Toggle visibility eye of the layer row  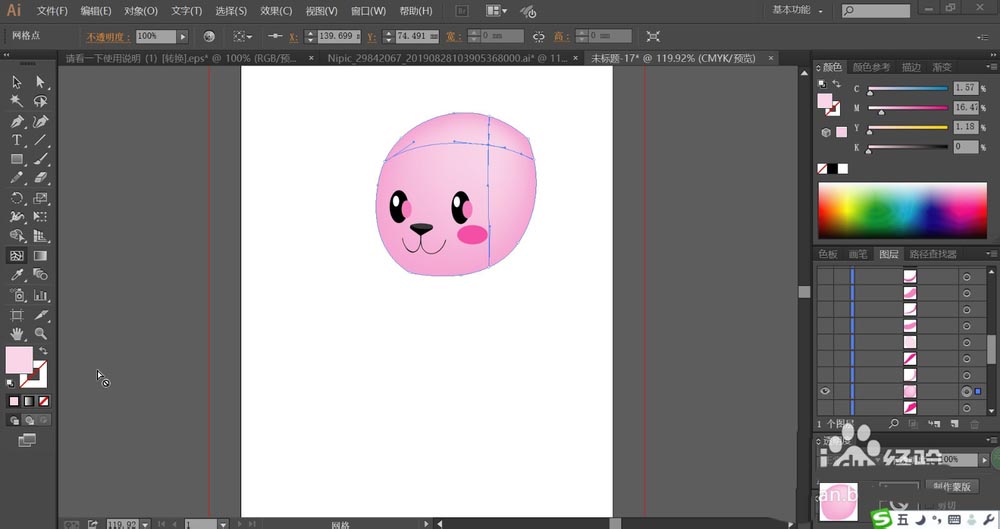(x=825, y=391)
